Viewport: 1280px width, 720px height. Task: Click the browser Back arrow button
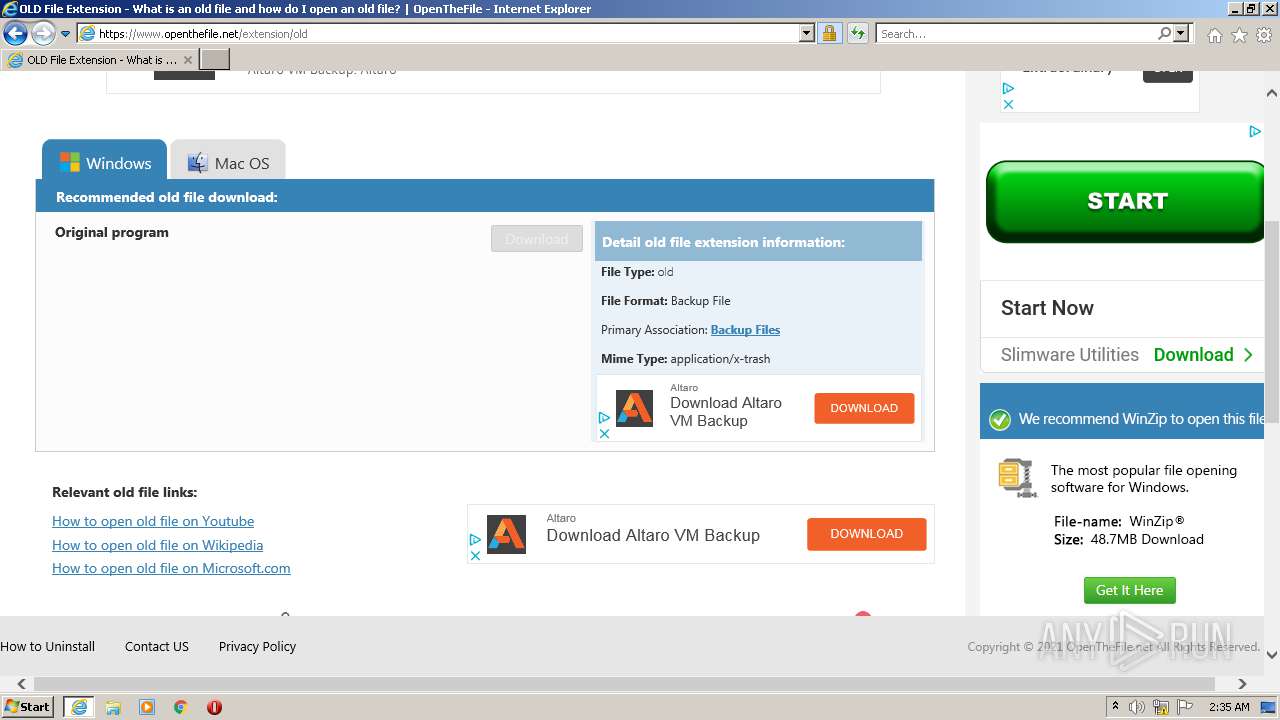15,34
